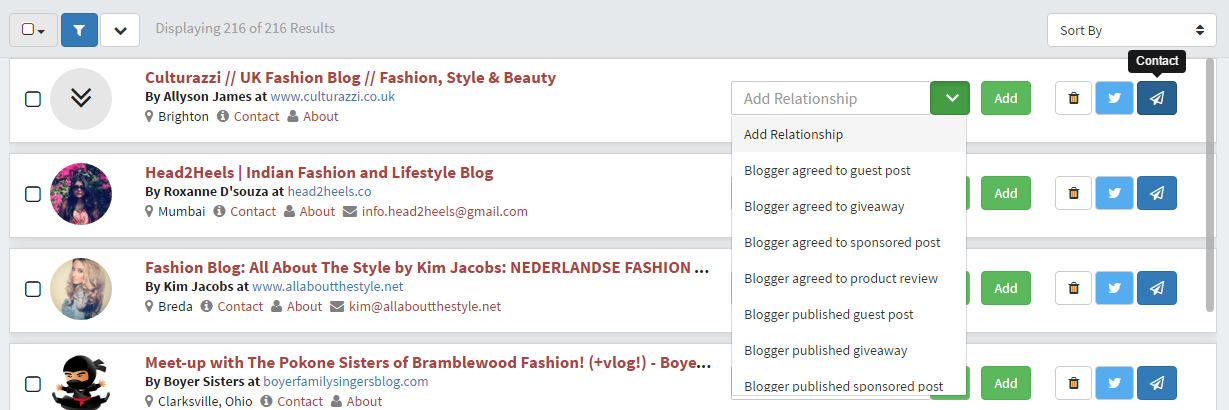Image resolution: width=1229 pixels, height=410 pixels.
Task: Select the Boyer Sisters row checkbox
Action: pyautogui.click(x=33, y=384)
